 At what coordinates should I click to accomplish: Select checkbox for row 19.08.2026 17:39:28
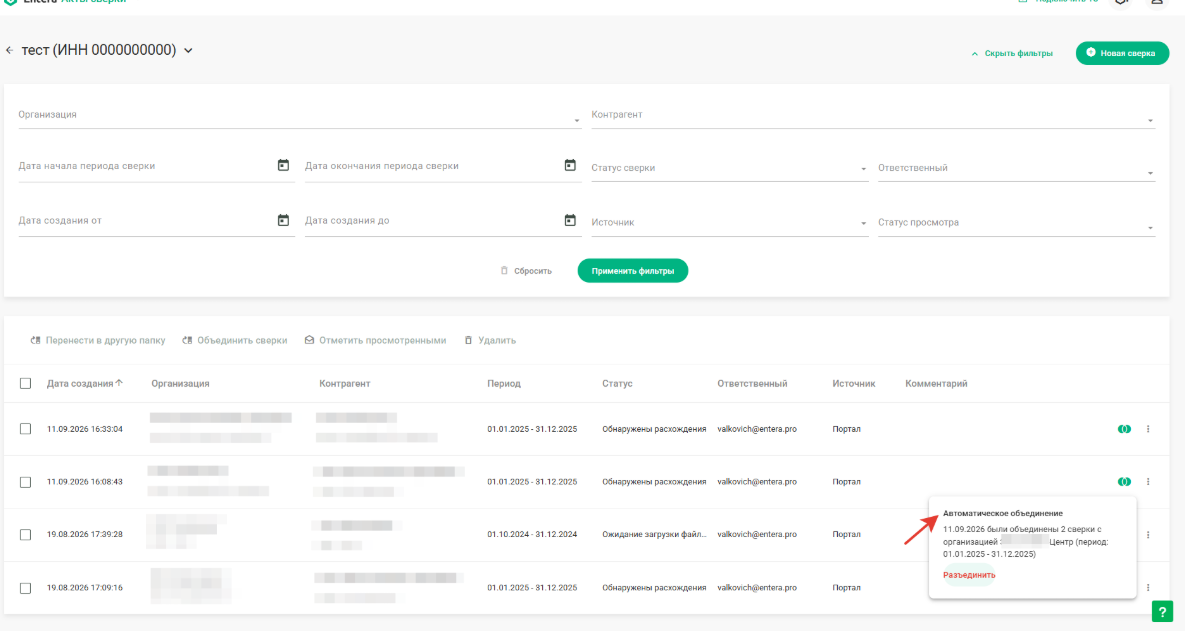click(26, 535)
